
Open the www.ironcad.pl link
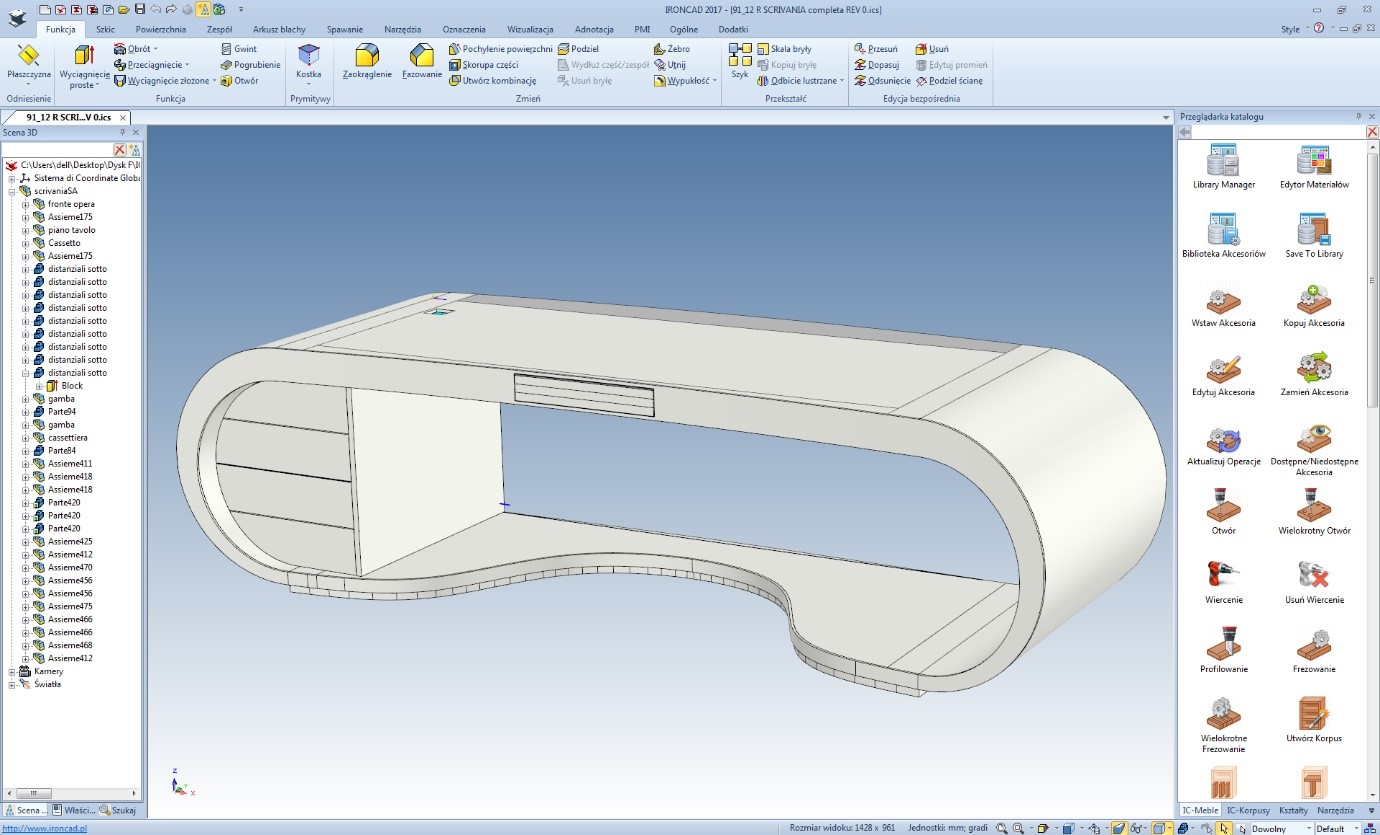[43, 828]
